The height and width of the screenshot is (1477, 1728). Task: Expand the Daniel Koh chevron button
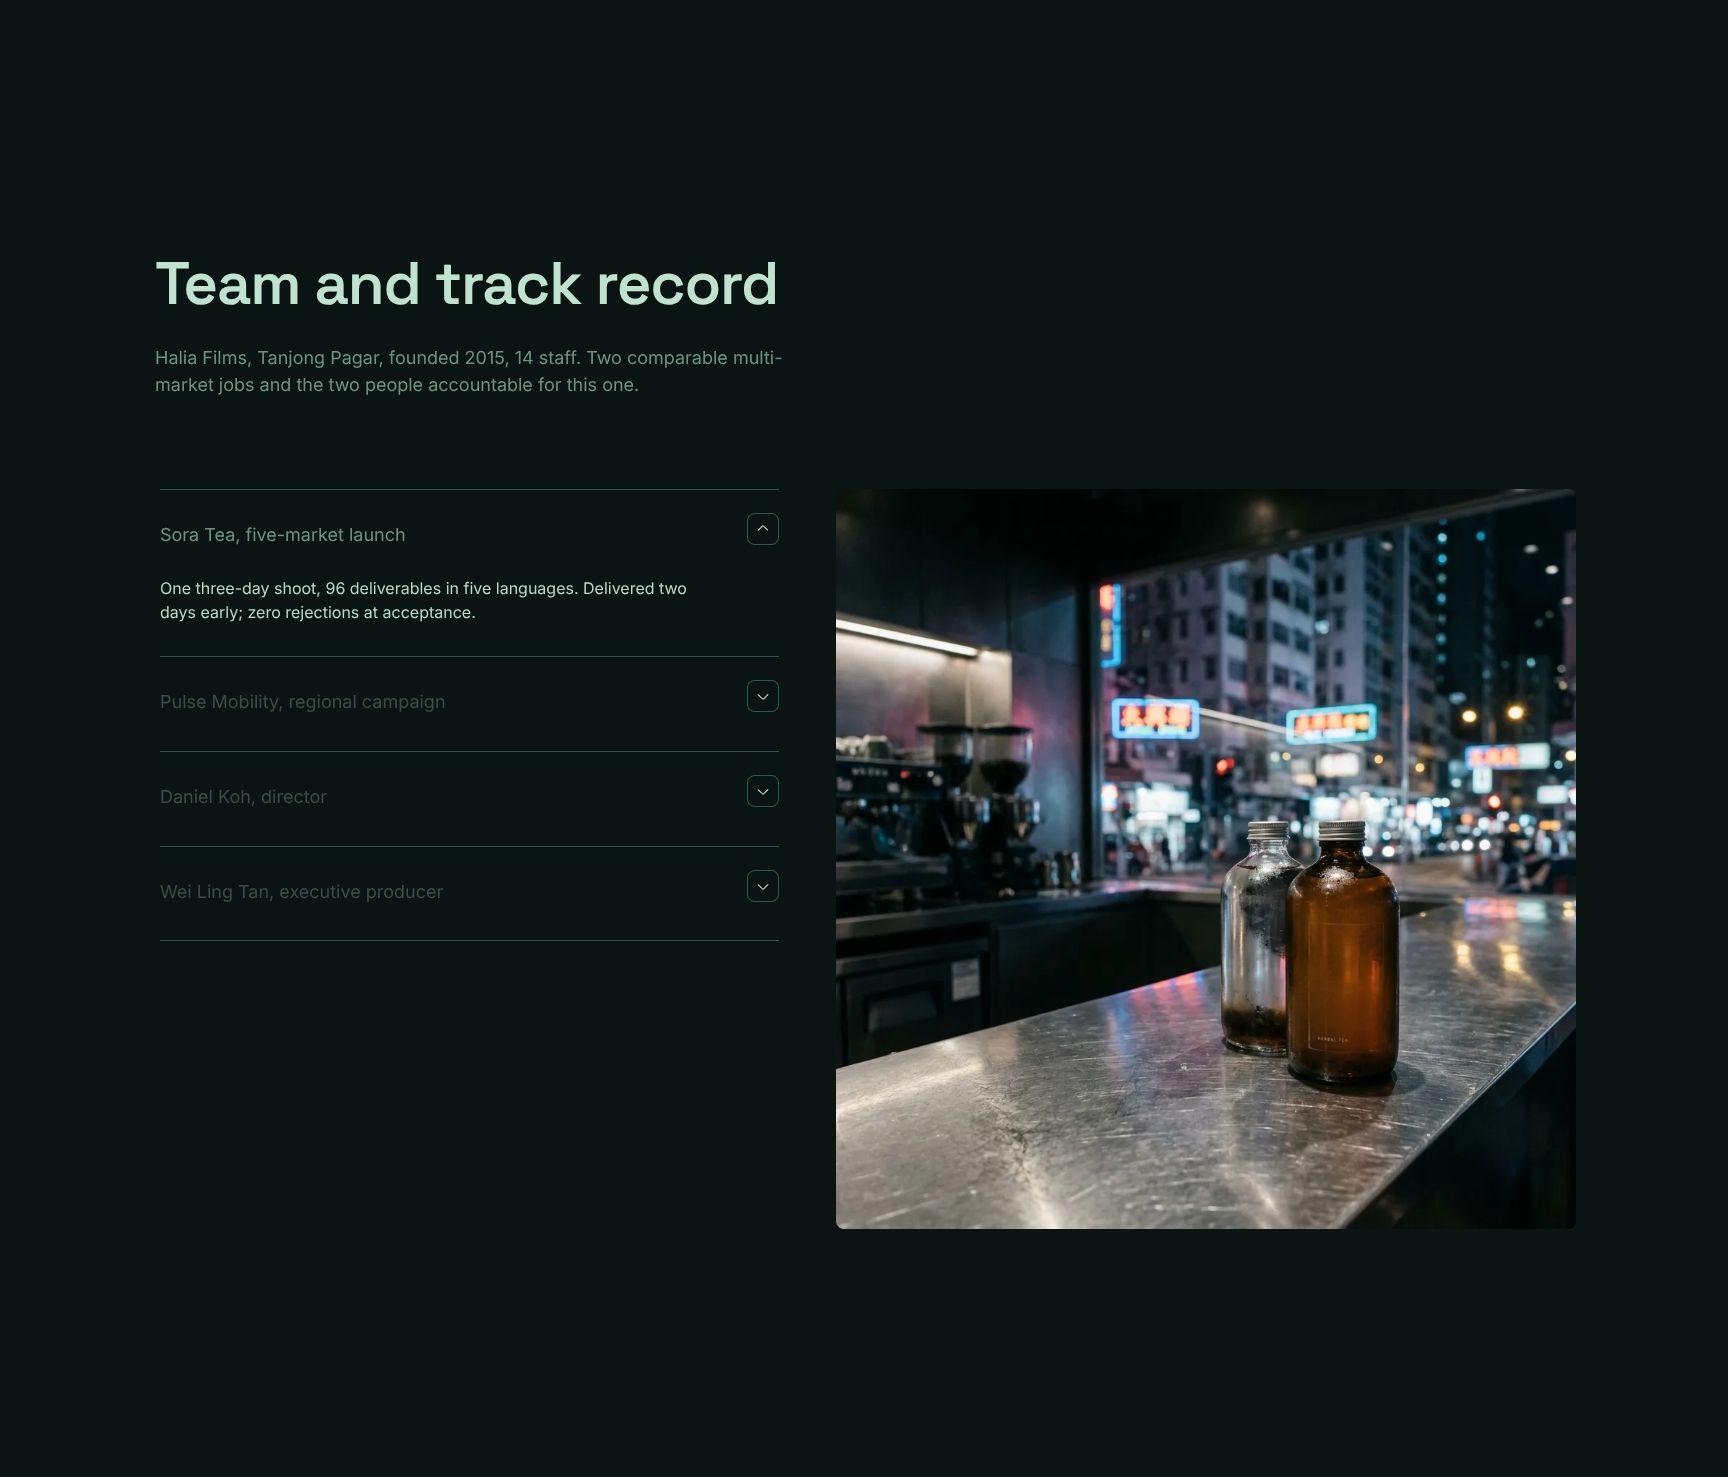click(x=762, y=791)
